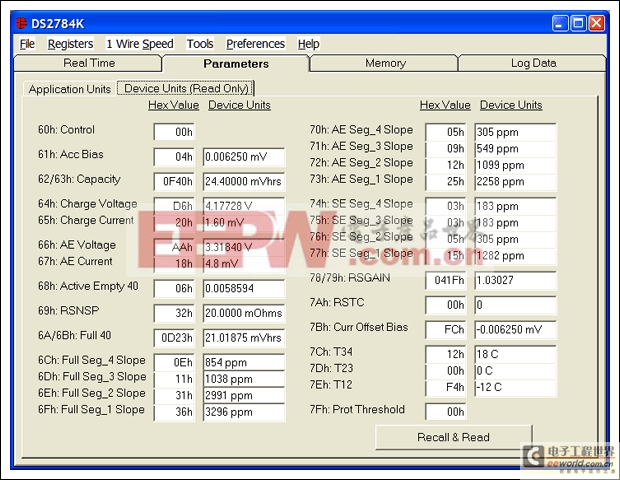Open the Registers menu
Viewport: 620px width, 480px height.
point(70,44)
